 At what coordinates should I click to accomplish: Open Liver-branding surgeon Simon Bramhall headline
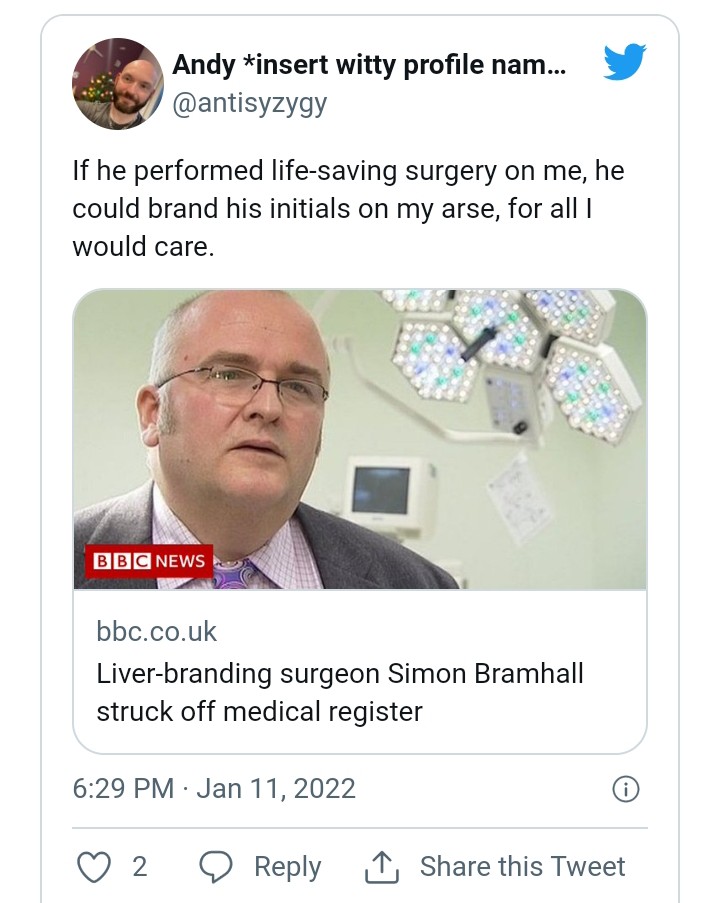point(340,692)
